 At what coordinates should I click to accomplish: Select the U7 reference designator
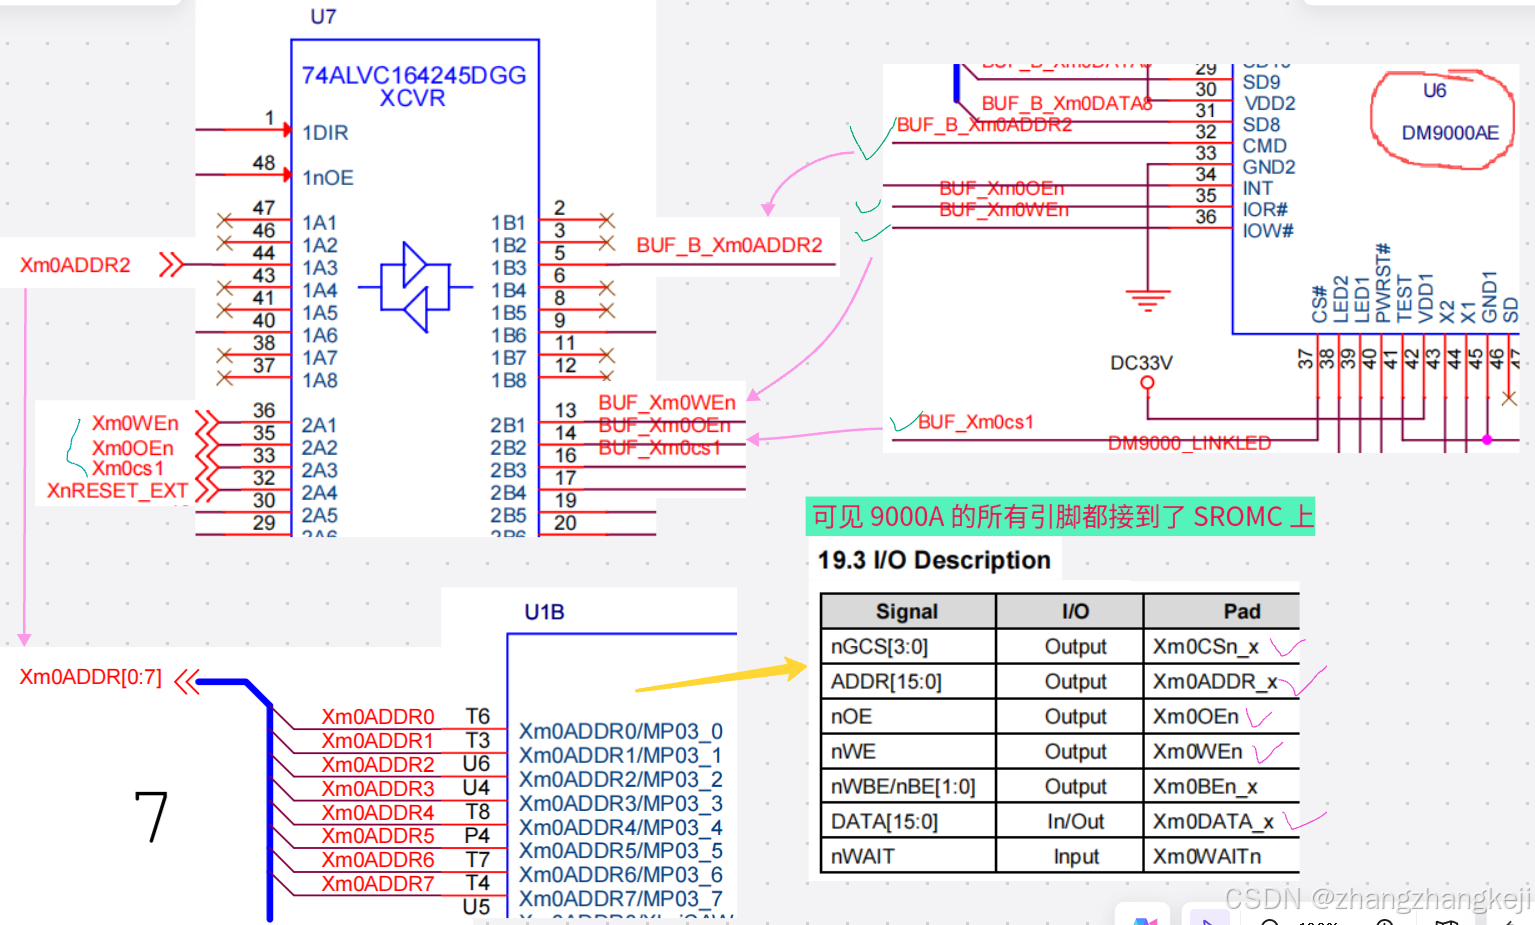point(323,17)
